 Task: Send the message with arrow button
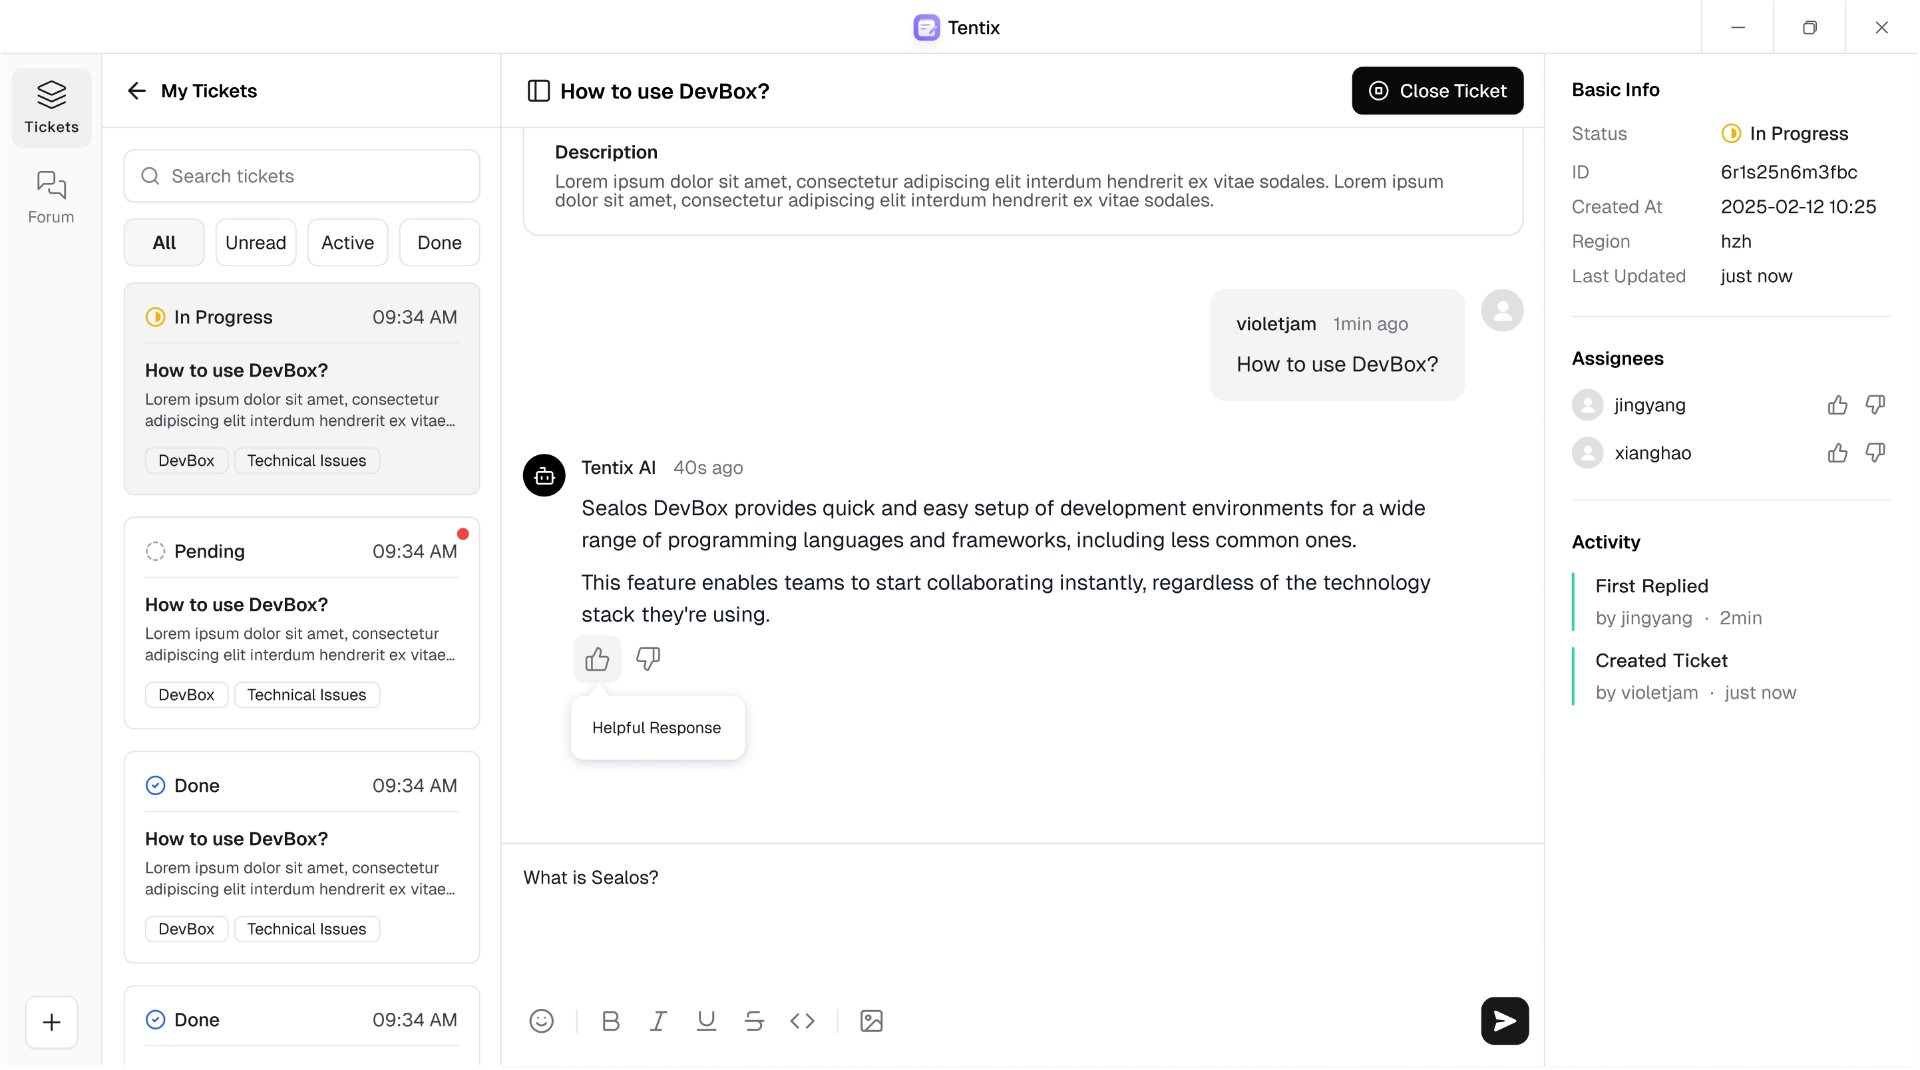click(x=1504, y=1021)
